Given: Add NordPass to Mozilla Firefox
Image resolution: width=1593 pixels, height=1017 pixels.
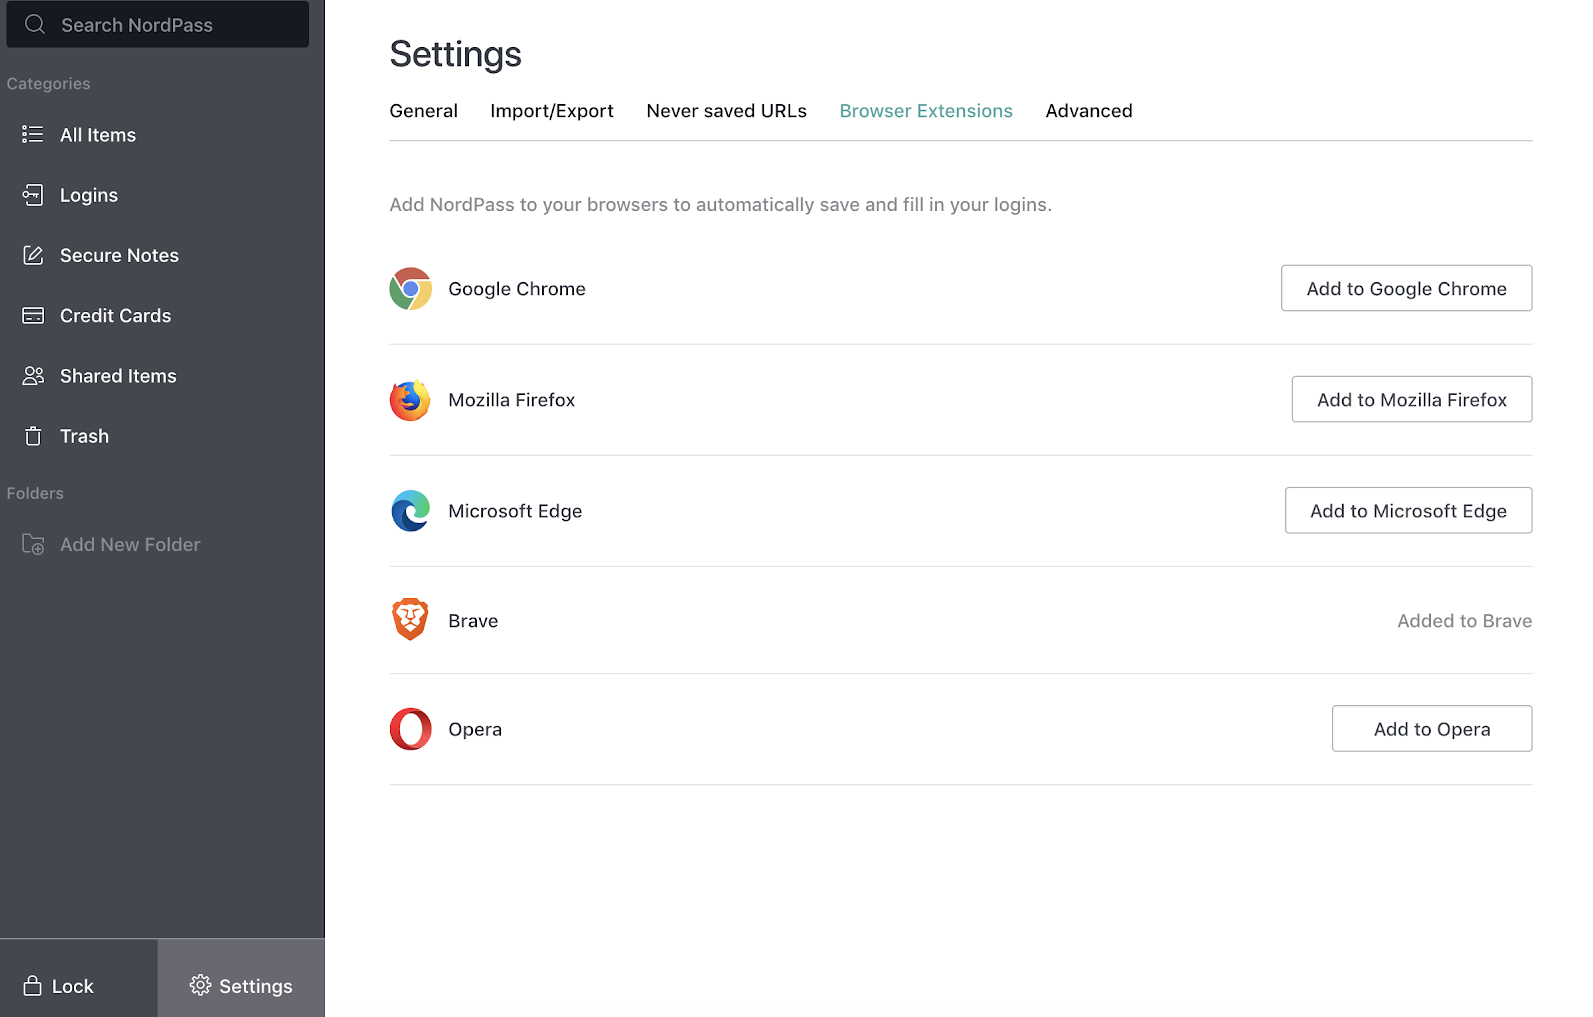Looking at the screenshot, I should pos(1411,399).
